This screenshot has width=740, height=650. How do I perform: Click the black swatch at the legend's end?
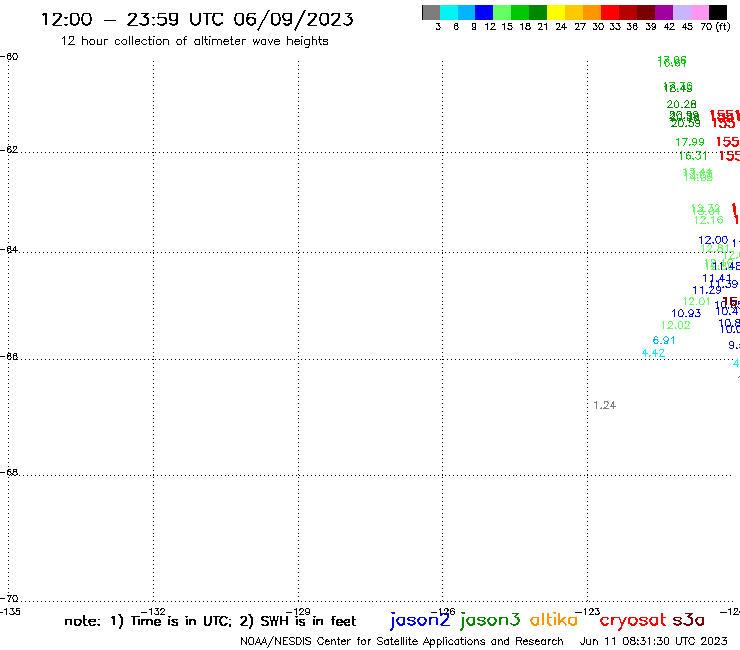pos(718,13)
